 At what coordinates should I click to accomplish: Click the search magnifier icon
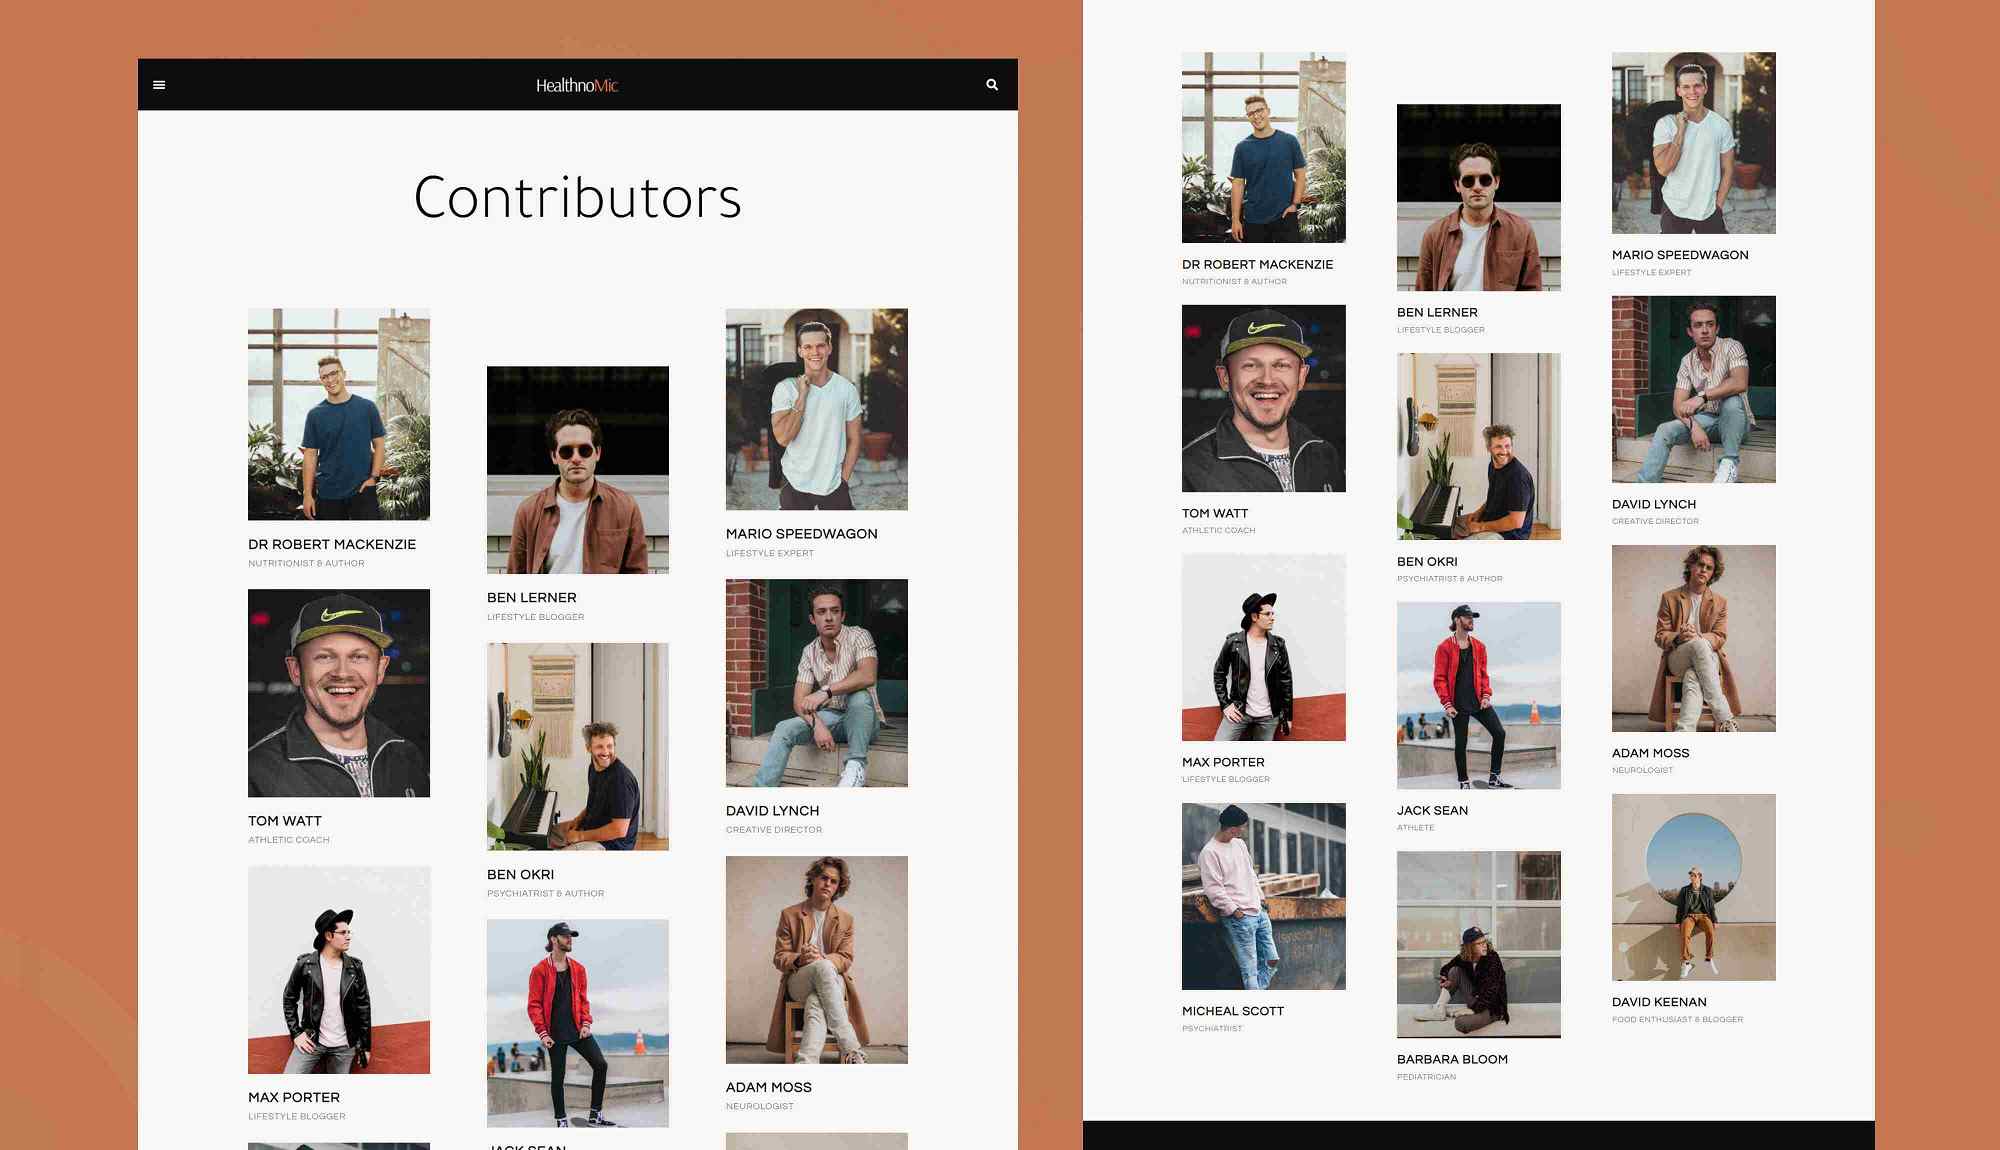pyautogui.click(x=991, y=85)
